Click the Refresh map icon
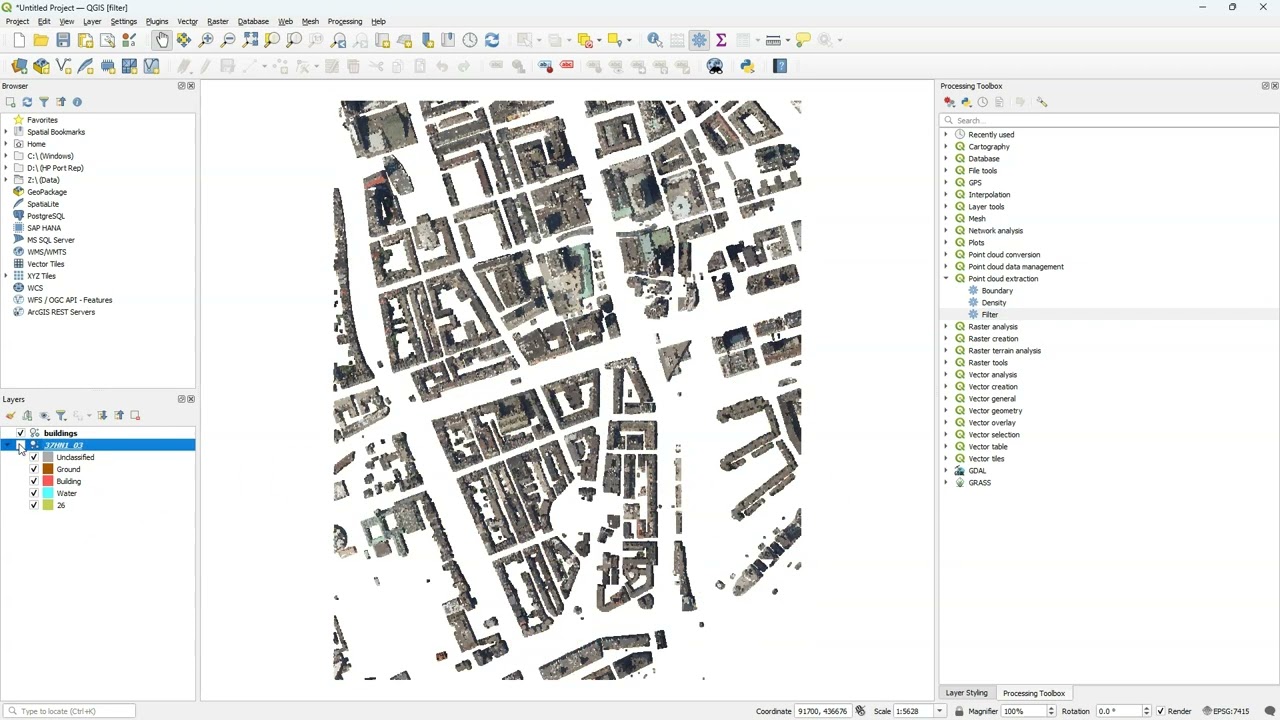Screen dimensions: 1280x720 pos(492,40)
